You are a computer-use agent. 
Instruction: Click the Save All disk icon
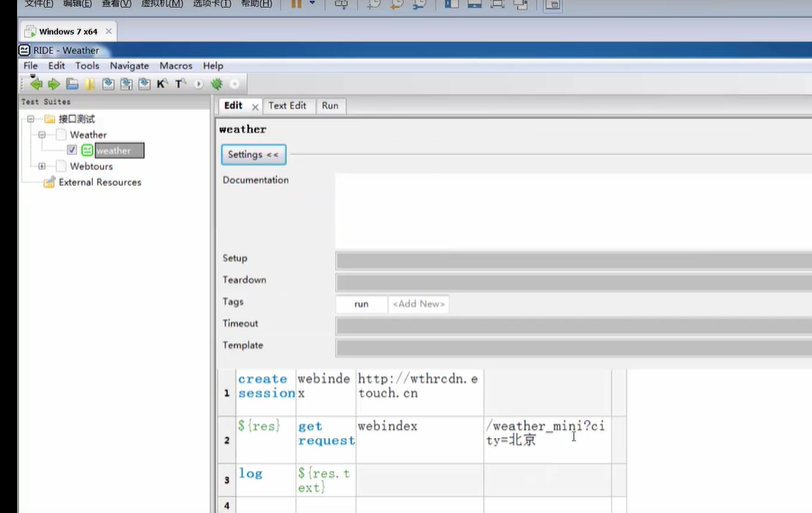pyautogui.click(x=126, y=84)
